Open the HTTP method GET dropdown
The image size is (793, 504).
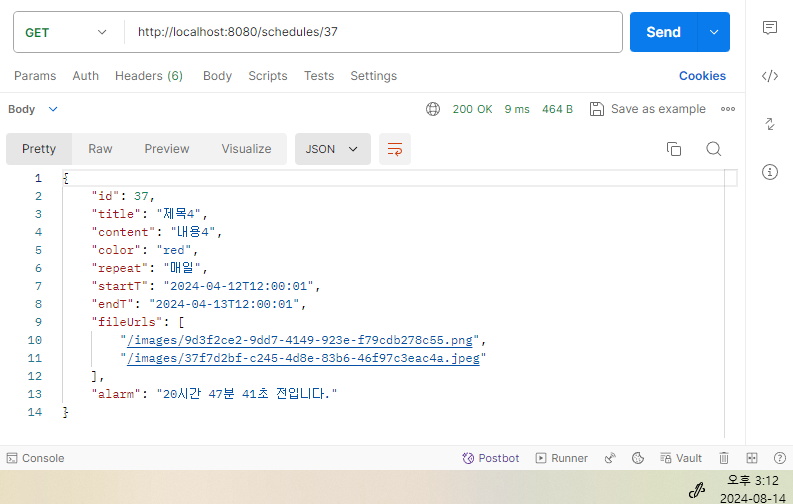tap(66, 32)
